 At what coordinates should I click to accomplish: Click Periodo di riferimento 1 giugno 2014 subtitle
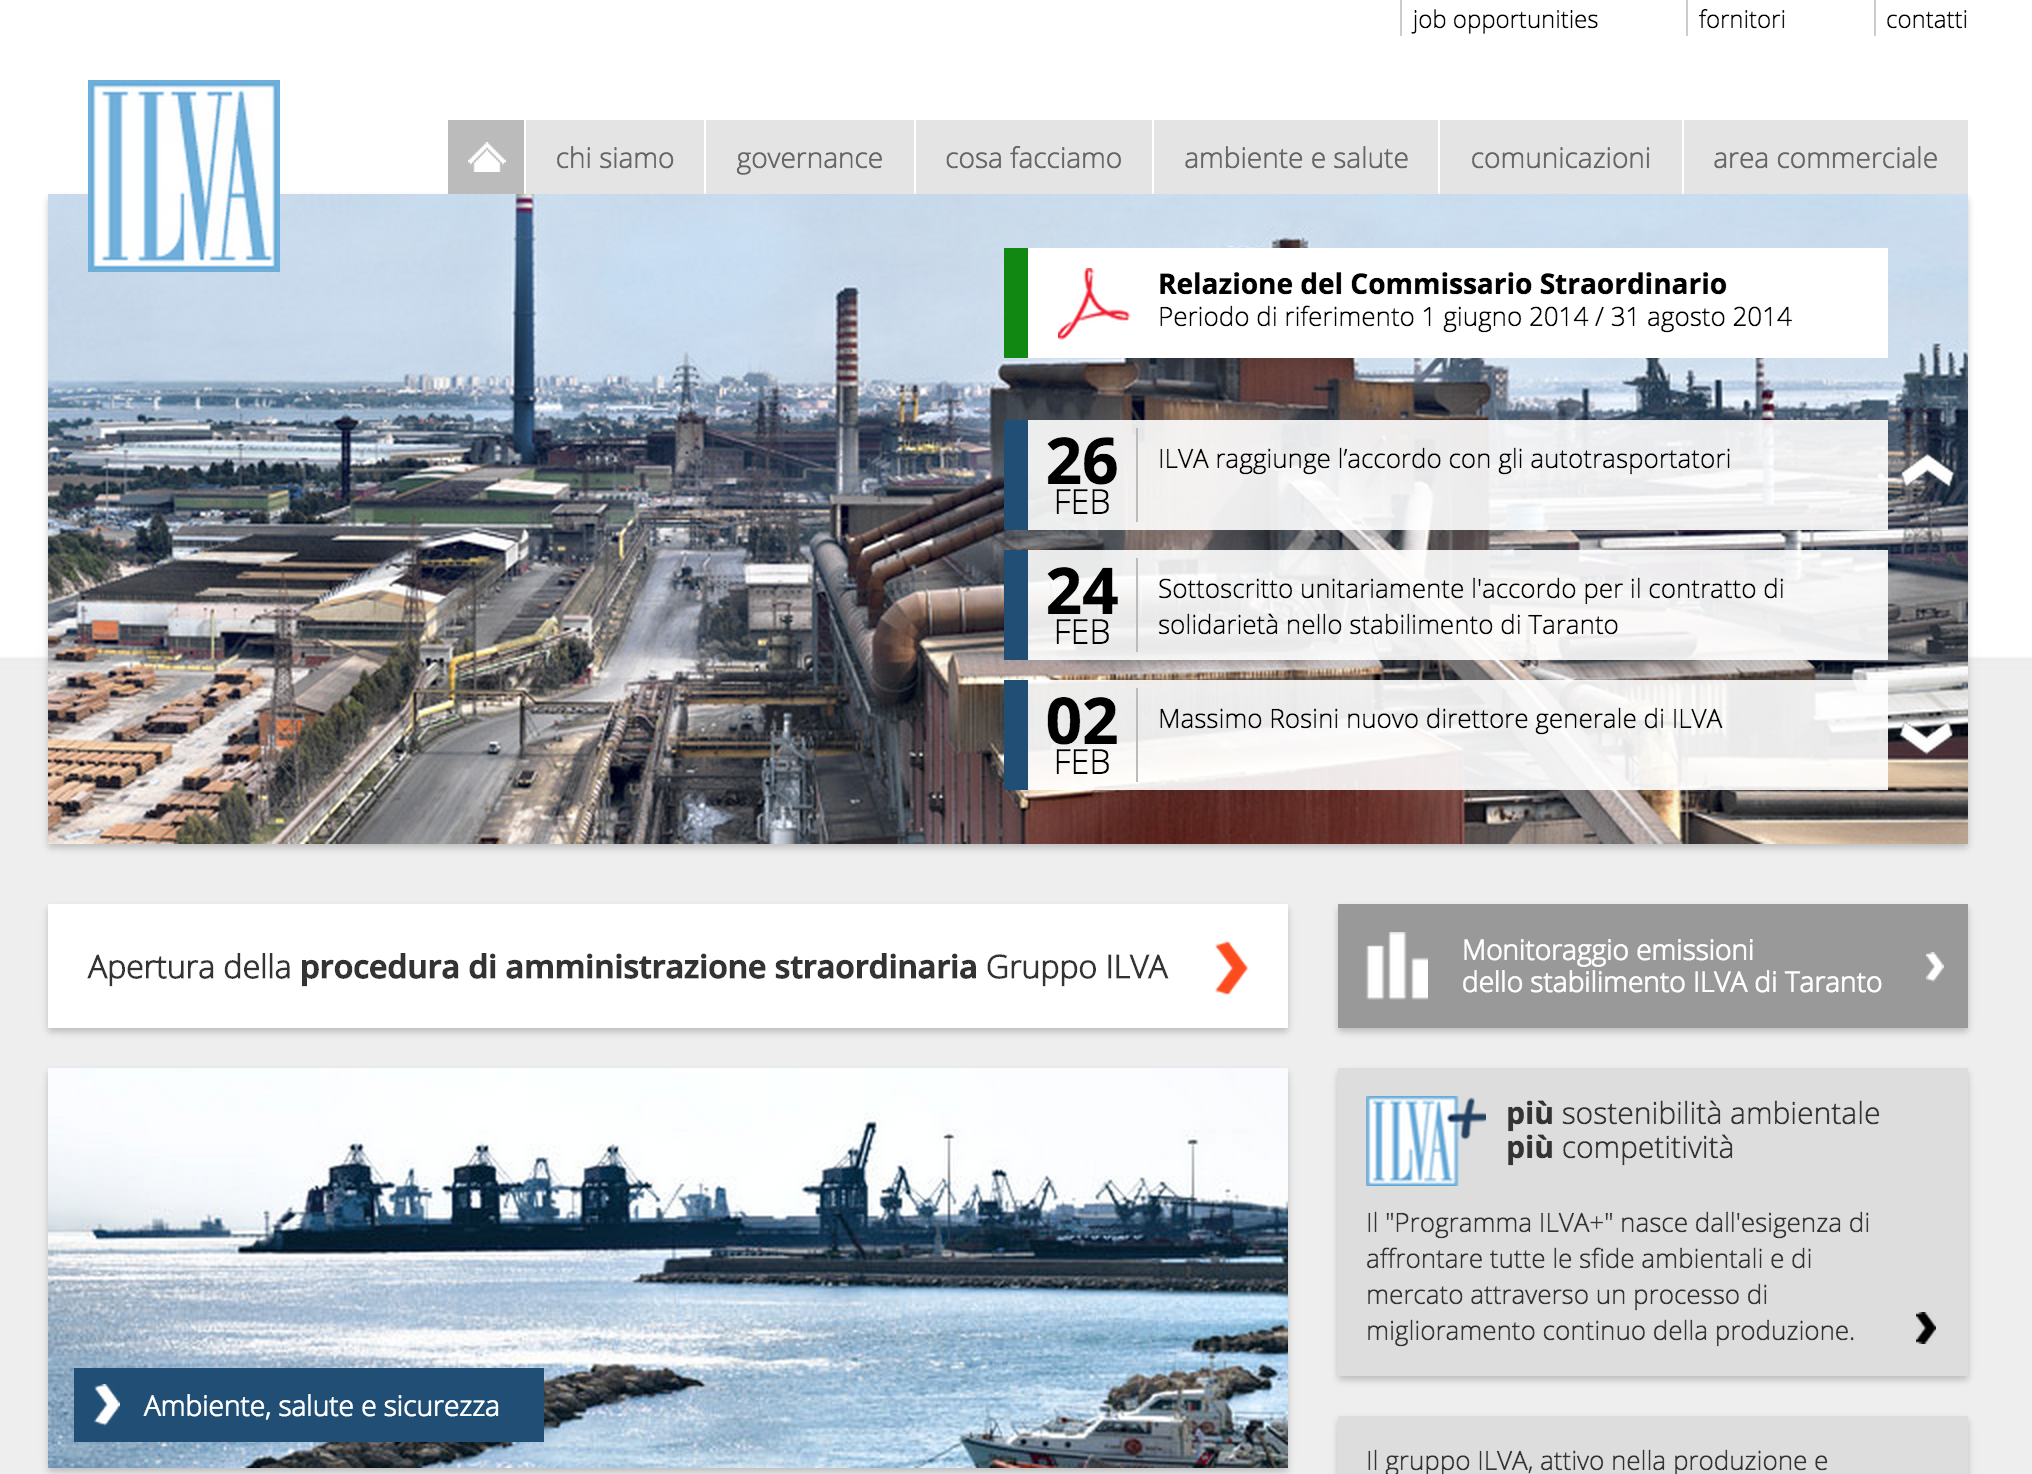(1475, 317)
